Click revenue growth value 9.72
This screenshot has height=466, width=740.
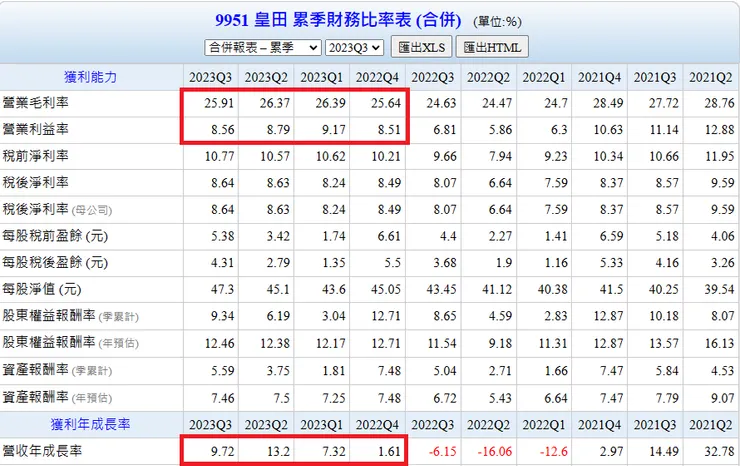click(x=223, y=452)
